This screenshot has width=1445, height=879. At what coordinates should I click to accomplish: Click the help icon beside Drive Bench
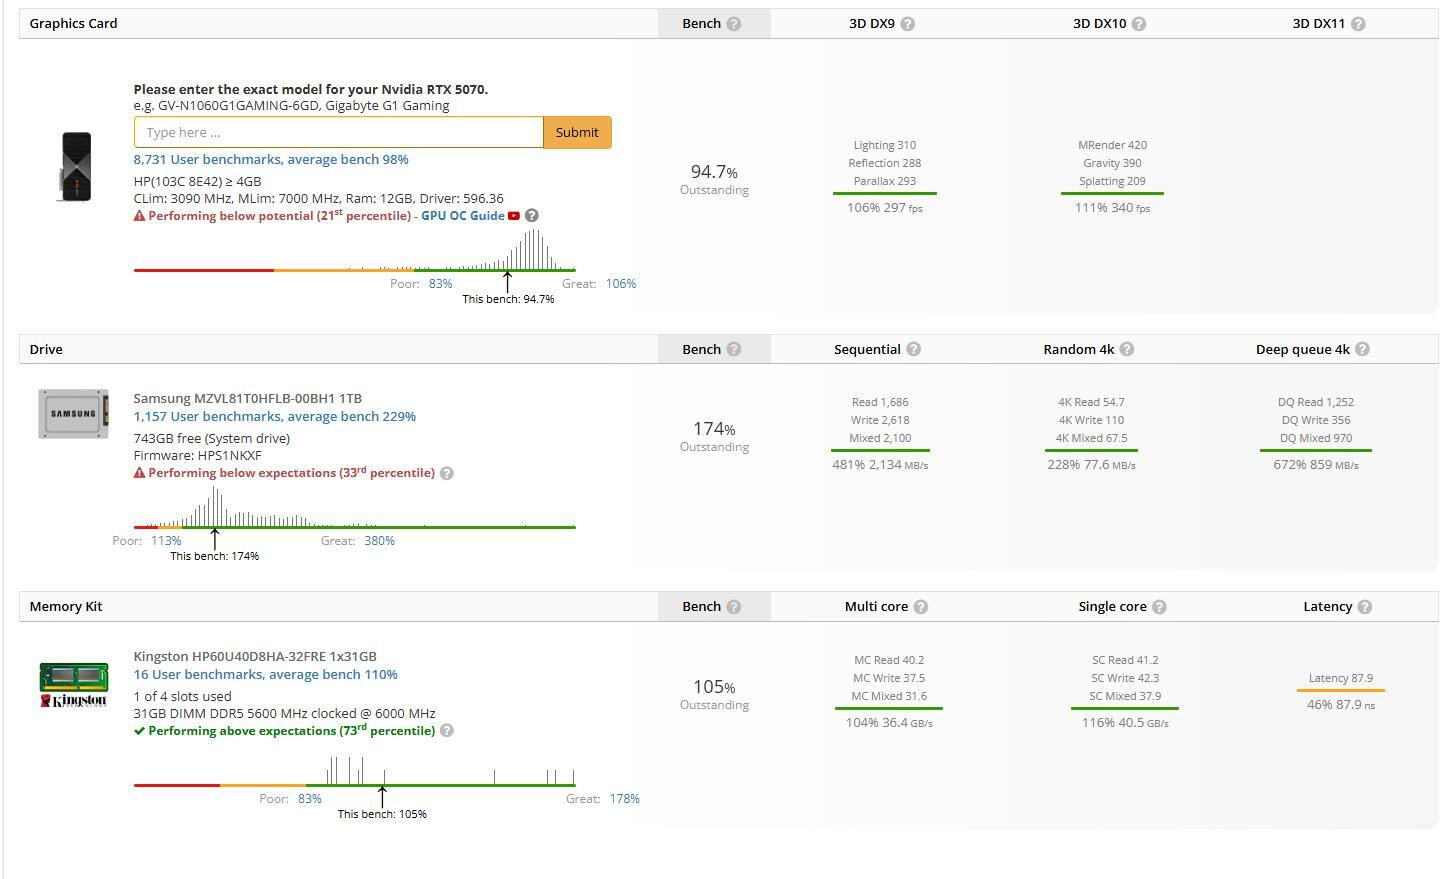click(x=734, y=349)
